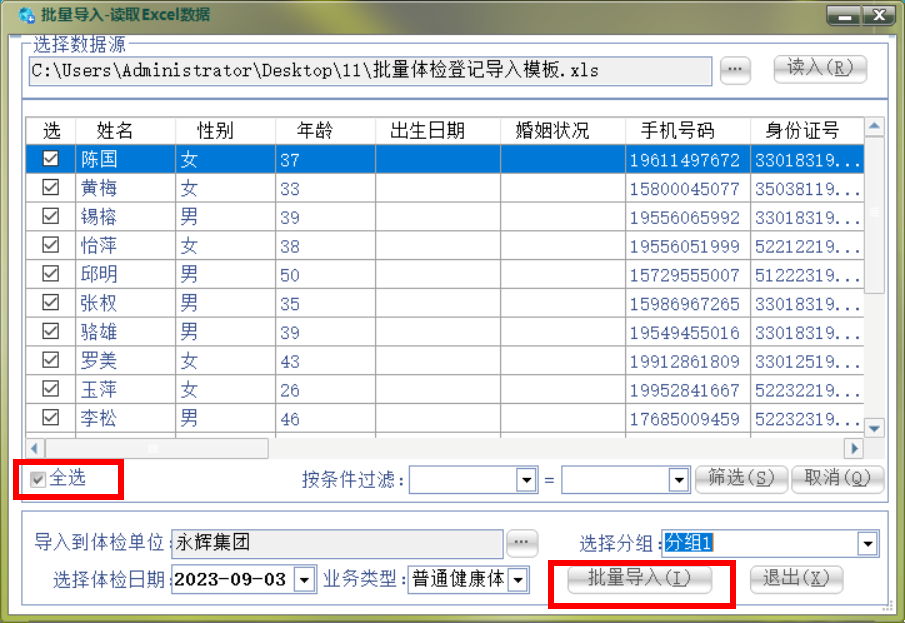The height and width of the screenshot is (623, 905).
Task: Select the name cell 邱明
Action: pyautogui.click(x=125, y=274)
